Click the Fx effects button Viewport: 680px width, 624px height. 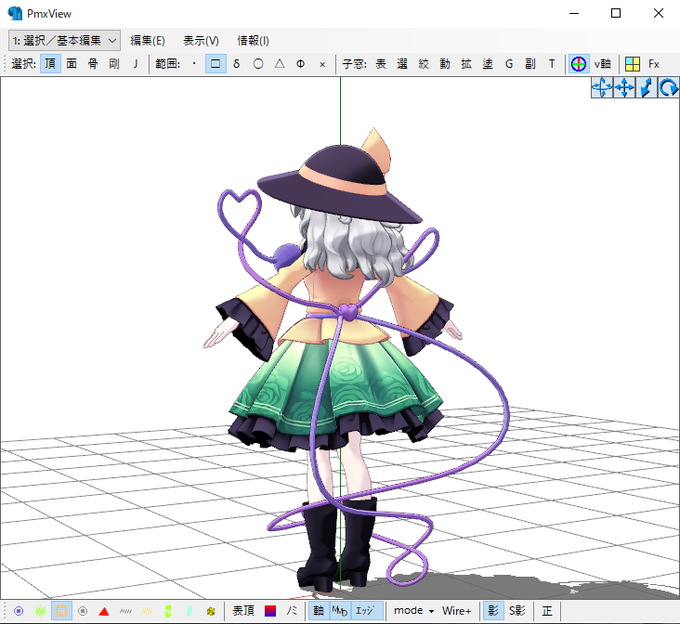pyautogui.click(x=654, y=64)
